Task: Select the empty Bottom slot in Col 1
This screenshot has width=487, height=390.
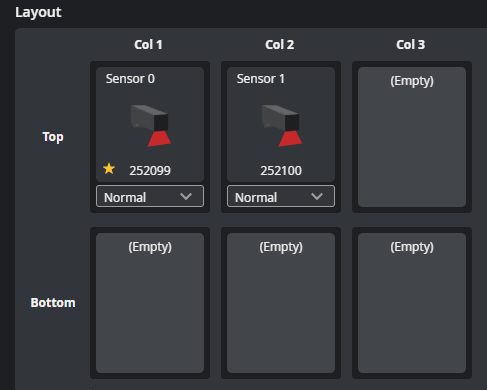Action: click(x=150, y=303)
